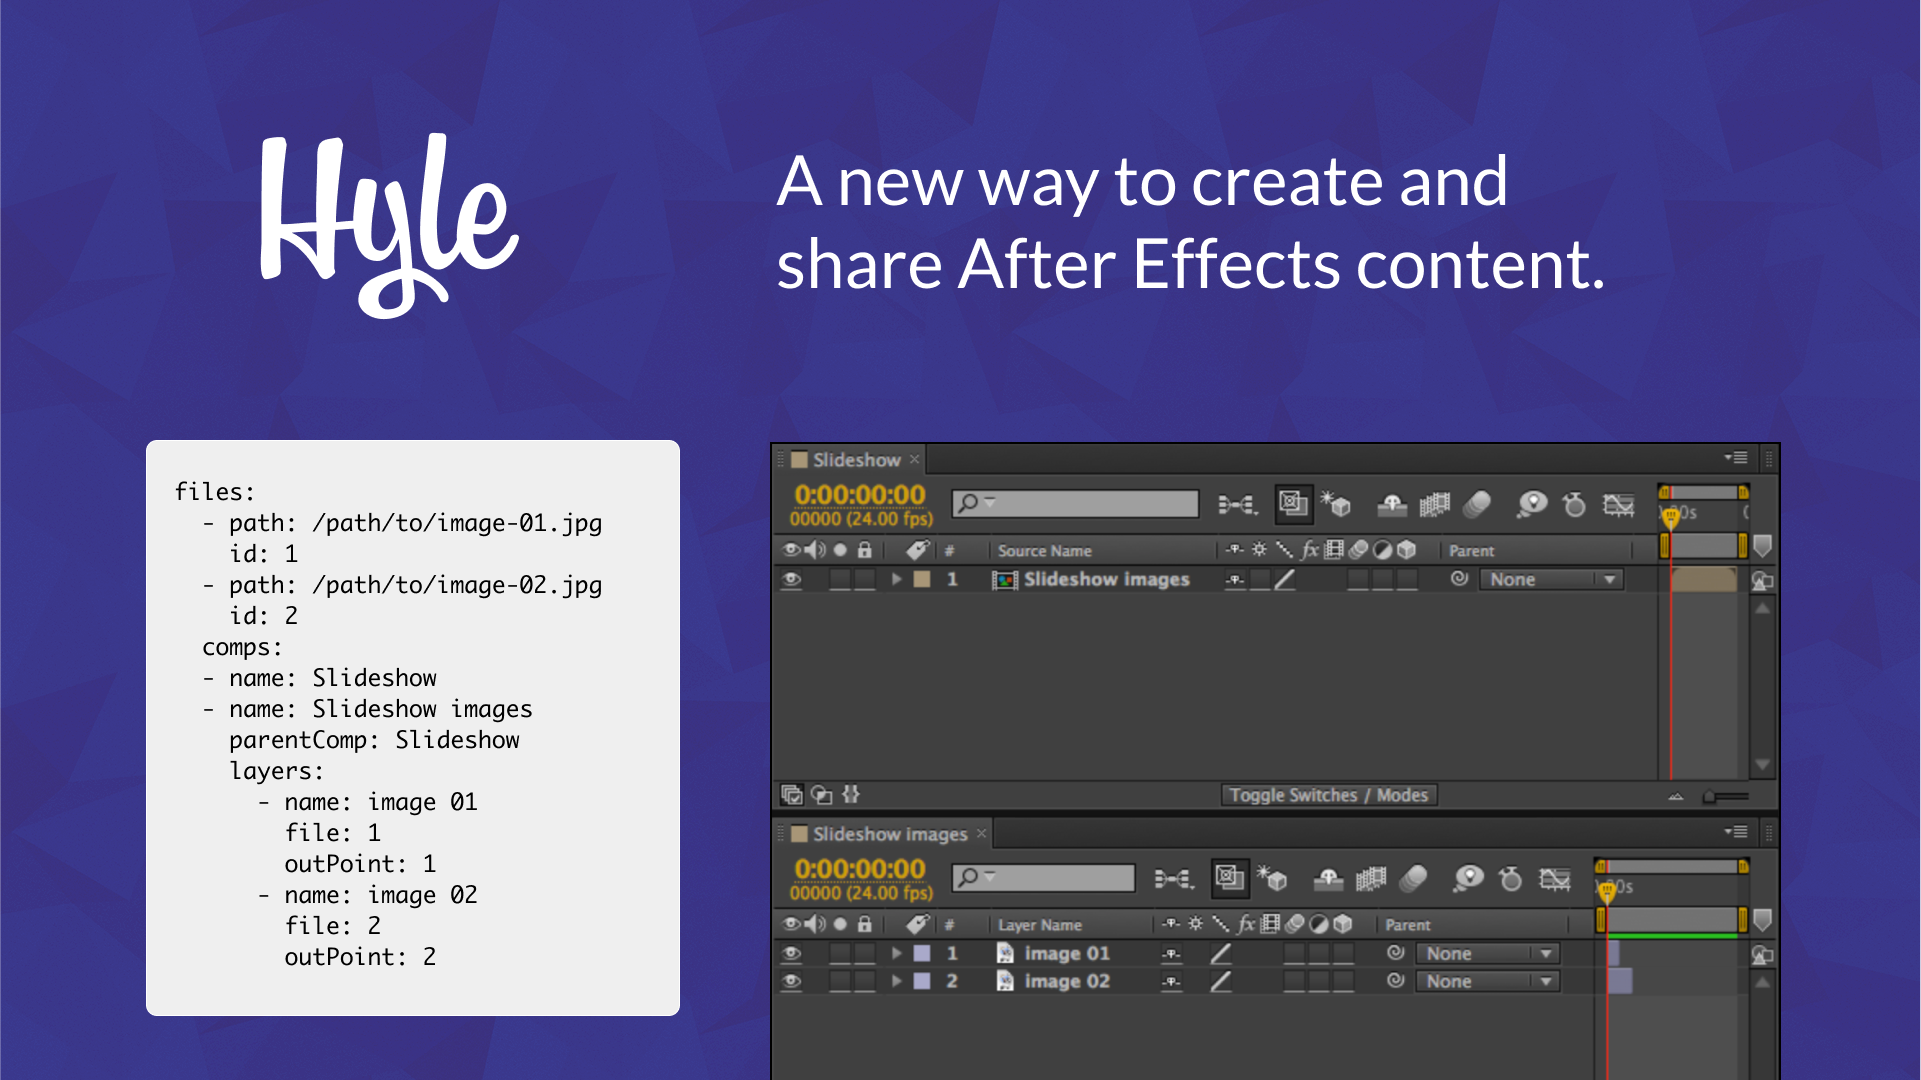The height and width of the screenshot is (1080, 1921).
Task: Click Brainstorm lightbulb icon in Slideshow panel
Action: [x=1532, y=505]
